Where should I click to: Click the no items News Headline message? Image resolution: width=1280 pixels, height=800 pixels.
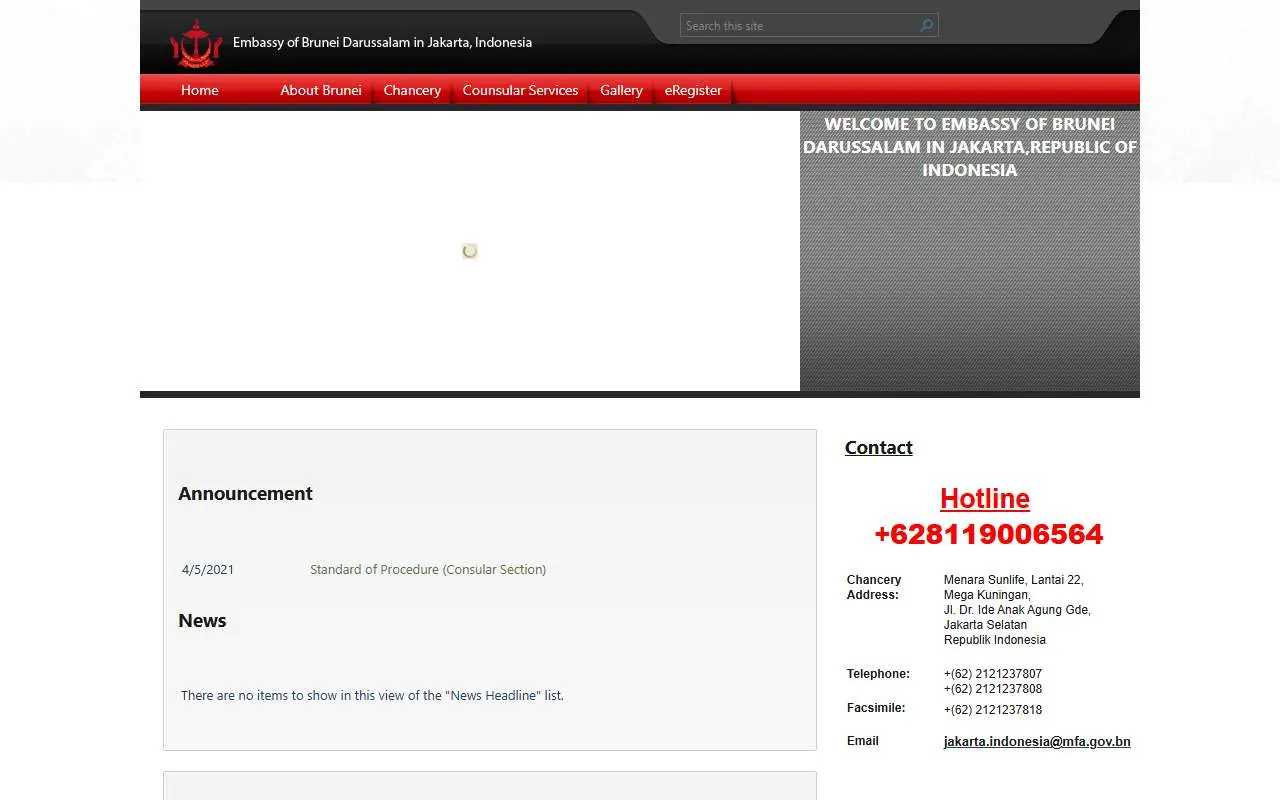point(372,695)
